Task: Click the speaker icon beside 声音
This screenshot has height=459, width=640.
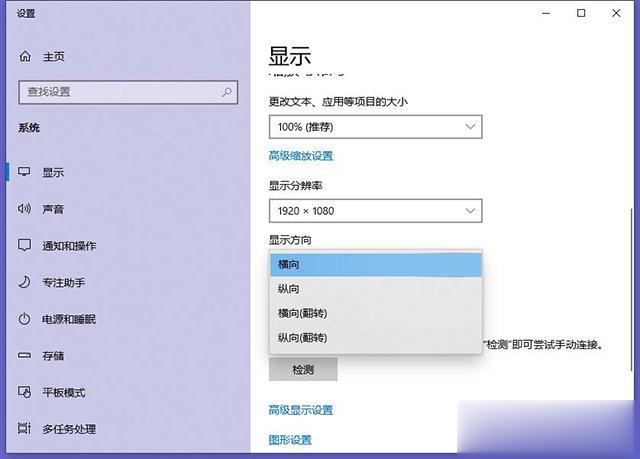Action: coord(24,209)
